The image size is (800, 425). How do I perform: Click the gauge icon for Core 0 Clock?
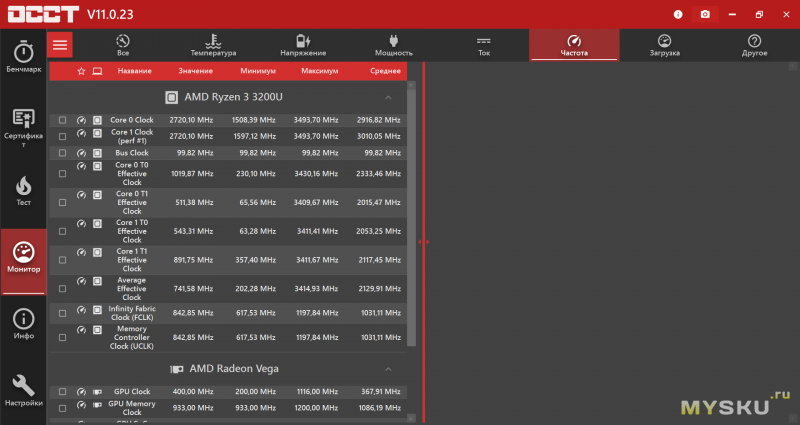click(81, 120)
